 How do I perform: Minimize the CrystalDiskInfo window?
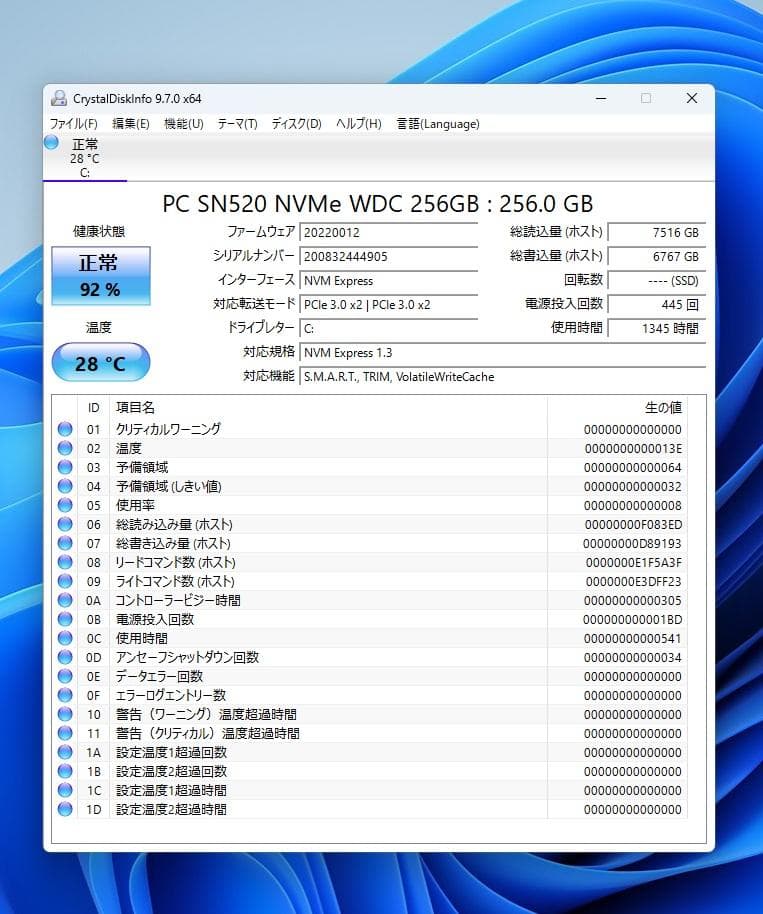(601, 99)
